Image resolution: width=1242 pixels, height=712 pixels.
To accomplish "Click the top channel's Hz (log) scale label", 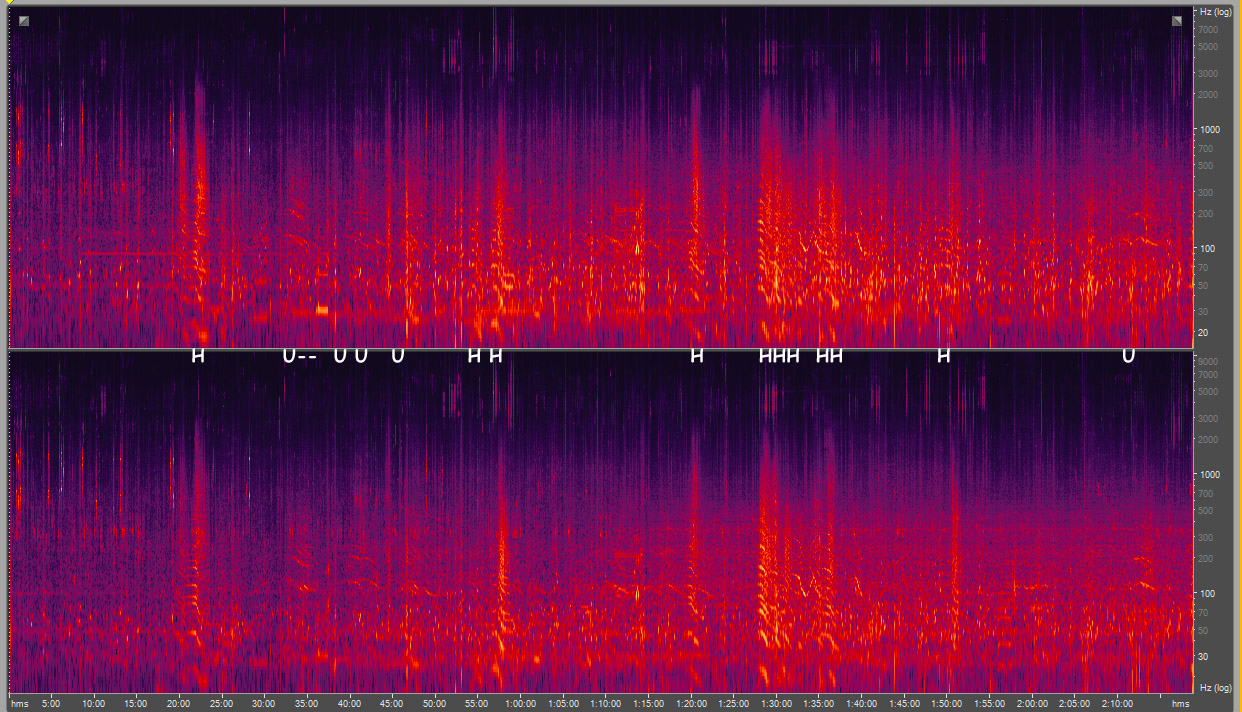I will tap(1216, 12).
